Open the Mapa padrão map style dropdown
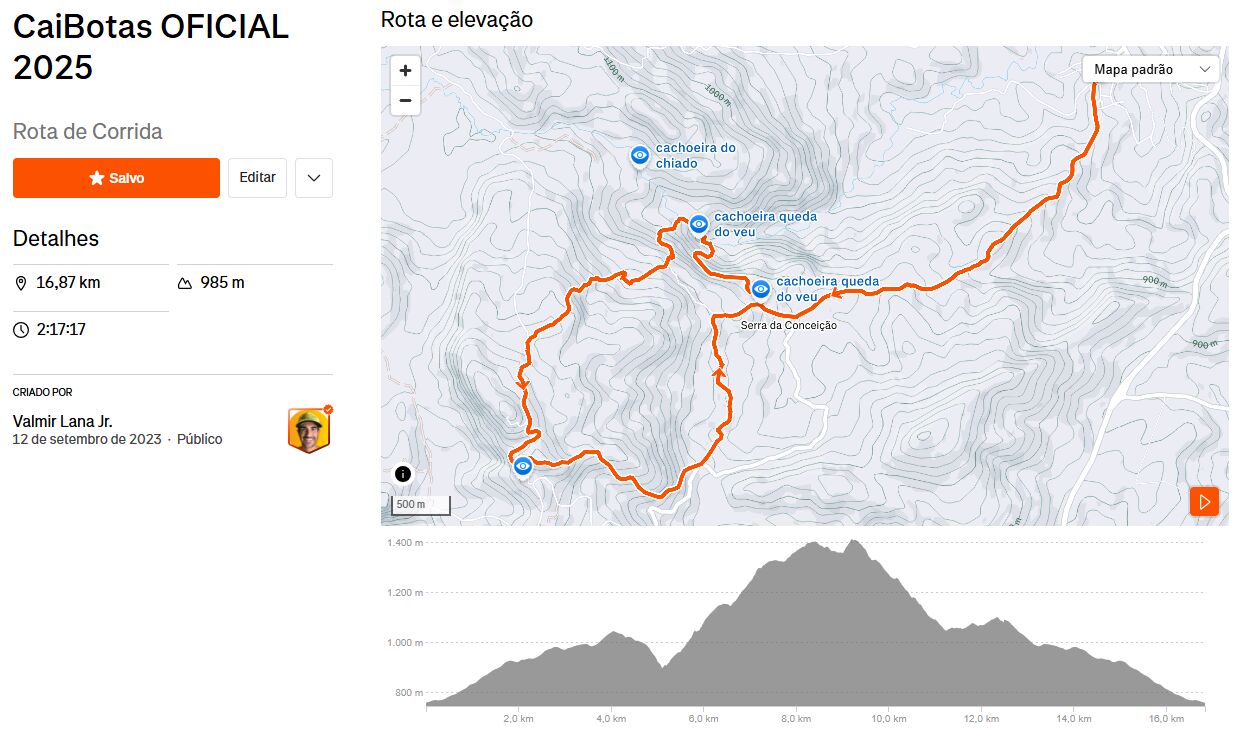 coord(1152,69)
